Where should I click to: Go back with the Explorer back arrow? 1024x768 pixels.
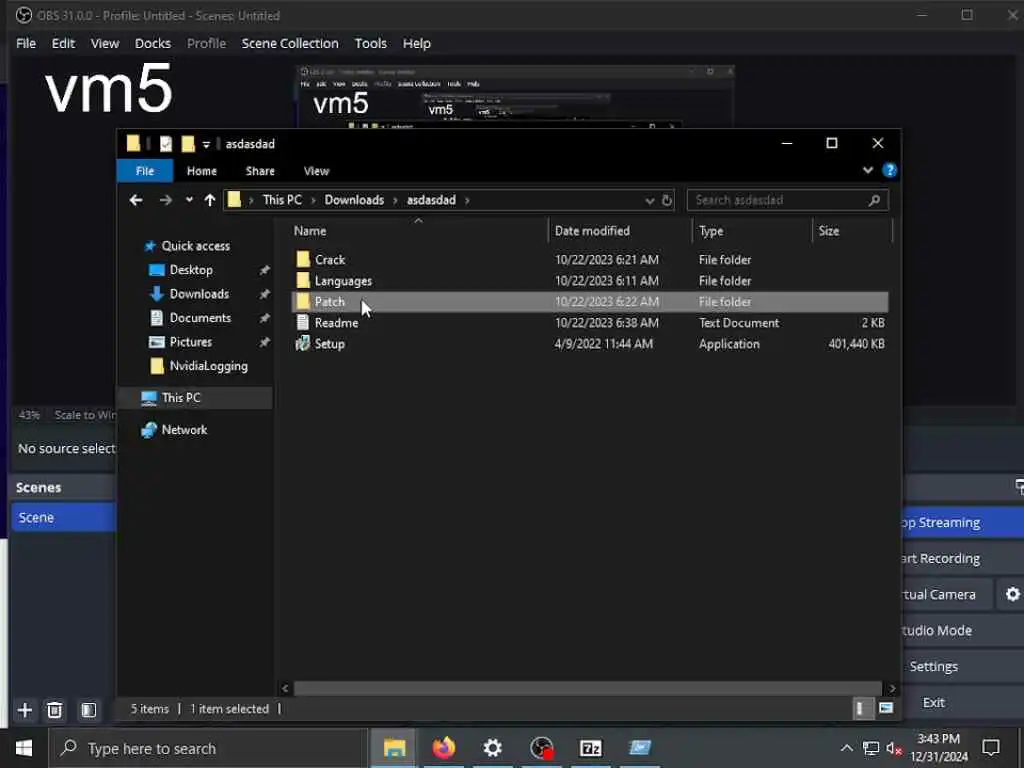pyautogui.click(x=136, y=200)
